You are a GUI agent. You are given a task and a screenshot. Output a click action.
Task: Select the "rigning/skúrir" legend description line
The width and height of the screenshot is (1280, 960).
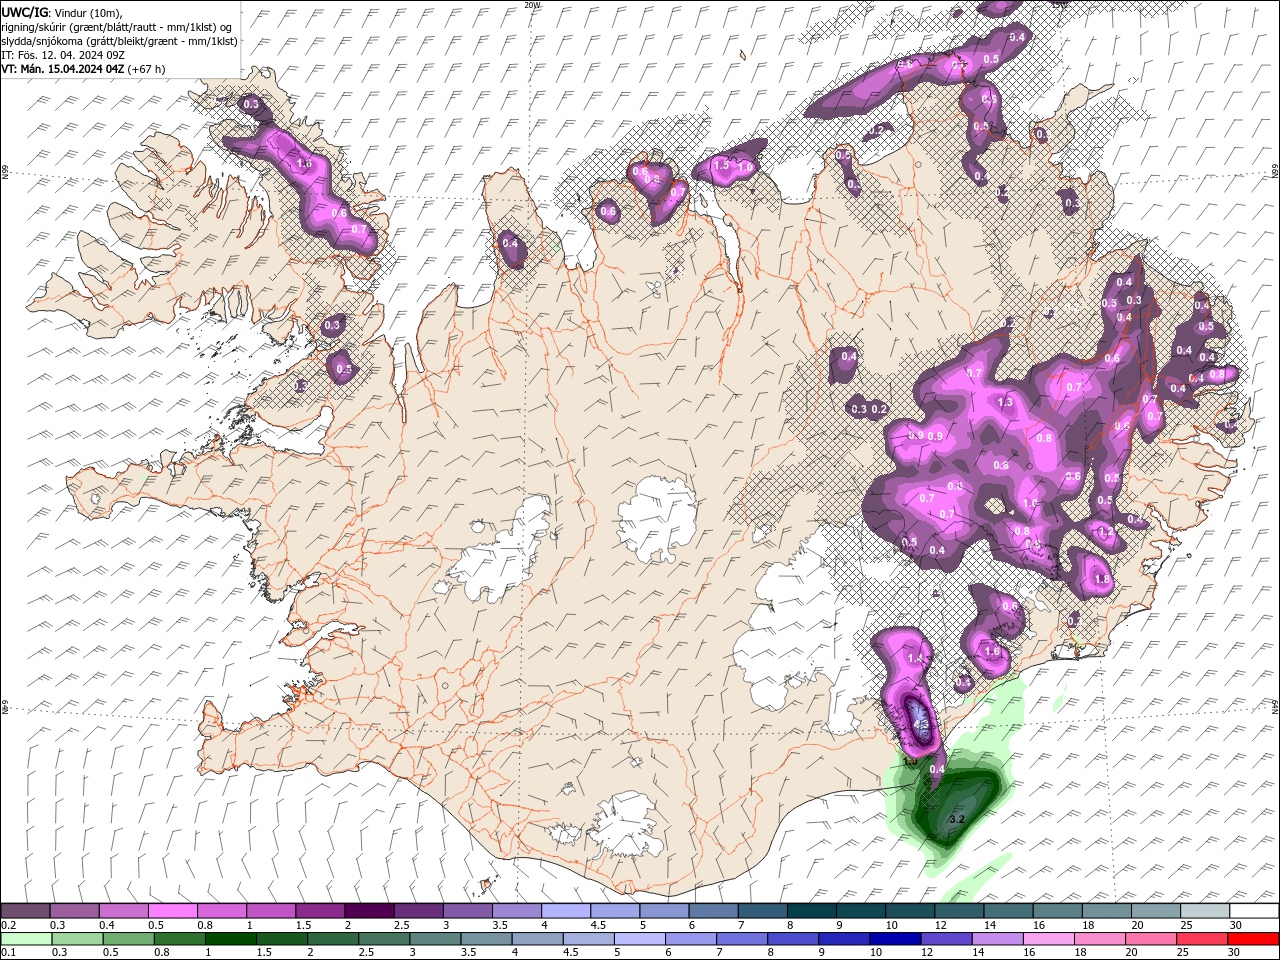click(118, 27)
